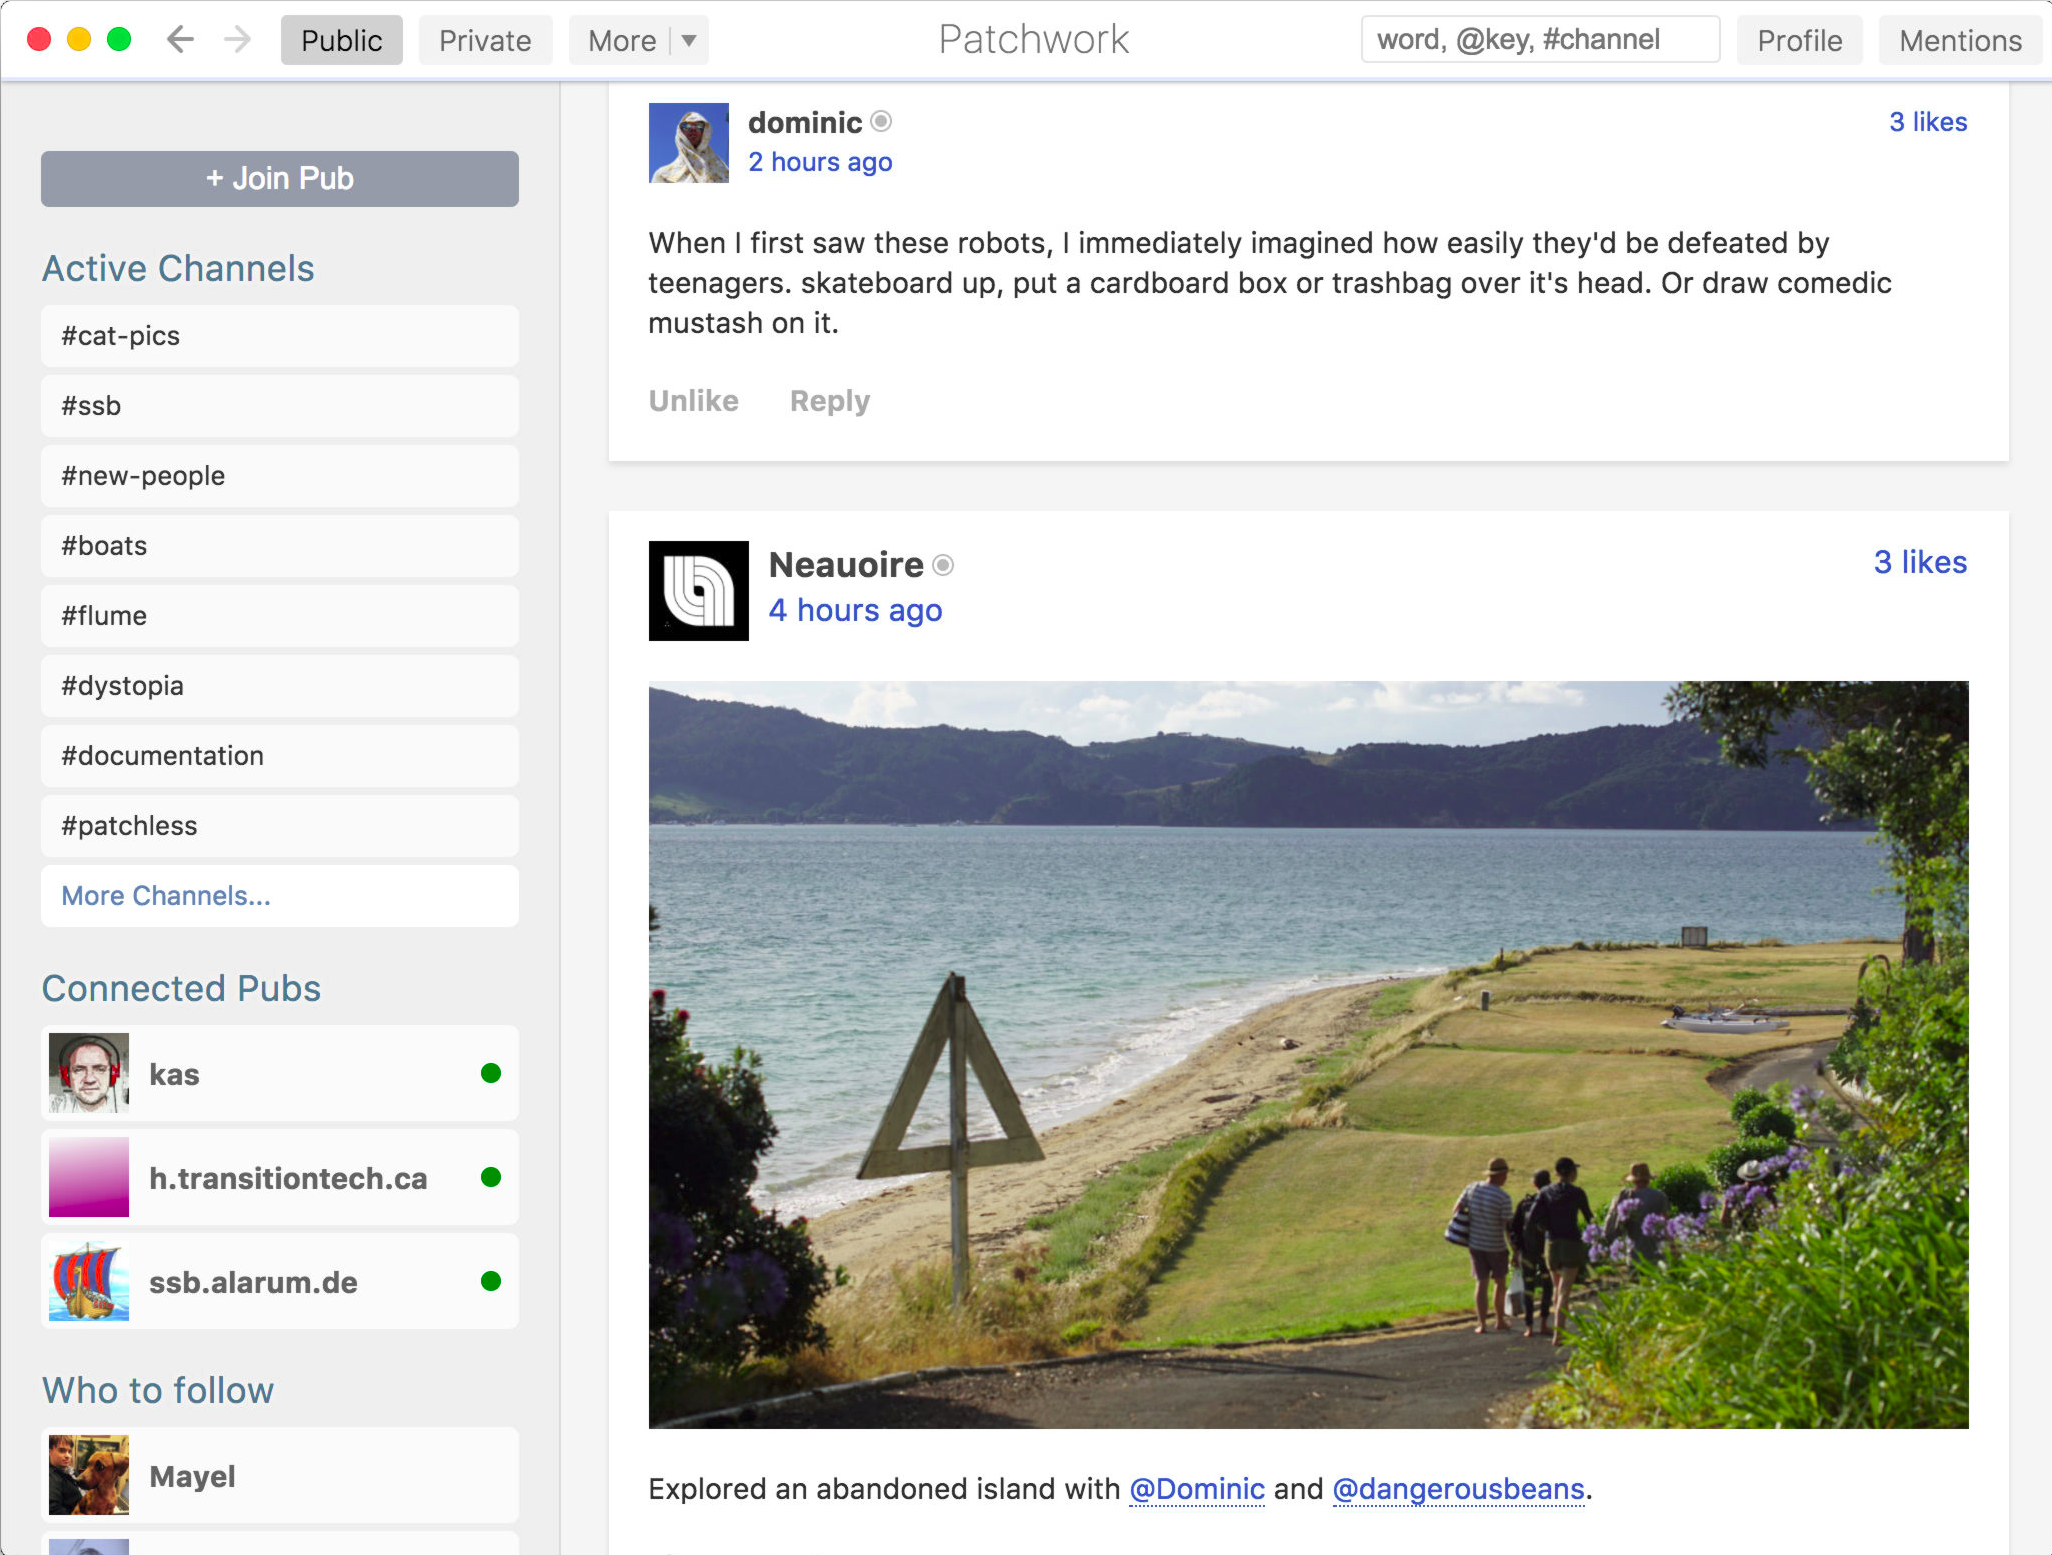Click the back navigation arrow
2052x1555 pixels.
[180, 40]
